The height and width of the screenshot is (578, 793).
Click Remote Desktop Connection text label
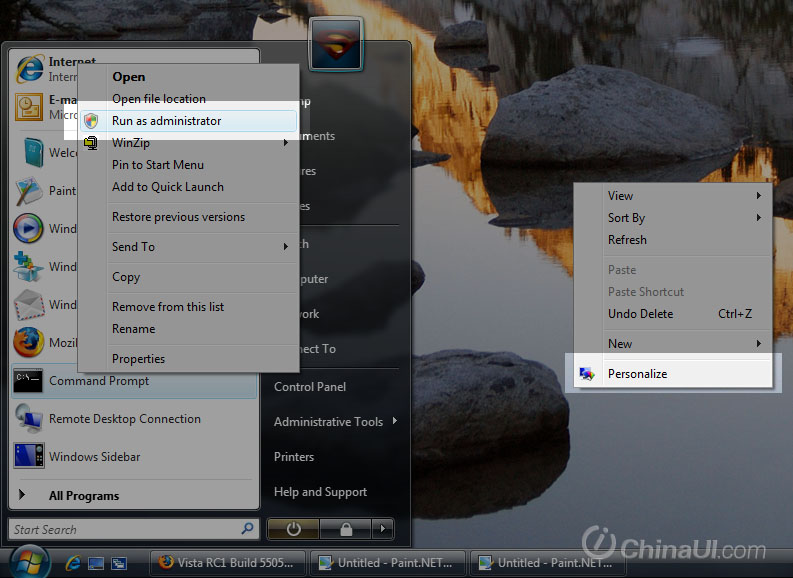(125, 419)
